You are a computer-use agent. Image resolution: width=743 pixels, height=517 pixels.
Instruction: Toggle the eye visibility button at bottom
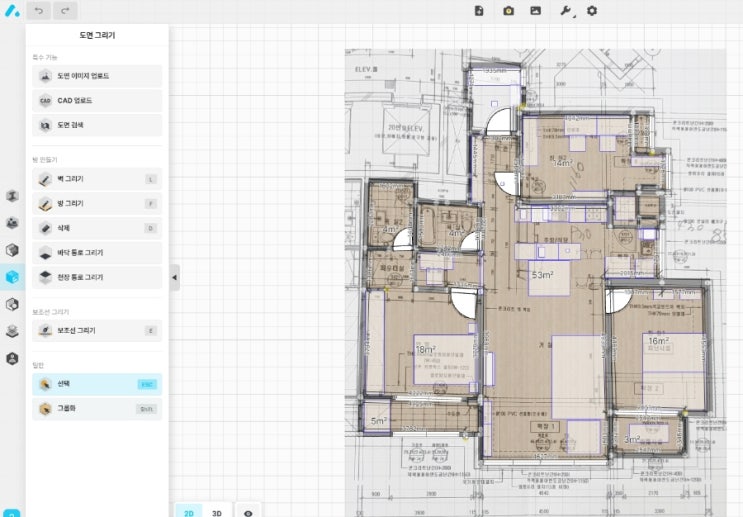tap(248, 511)
